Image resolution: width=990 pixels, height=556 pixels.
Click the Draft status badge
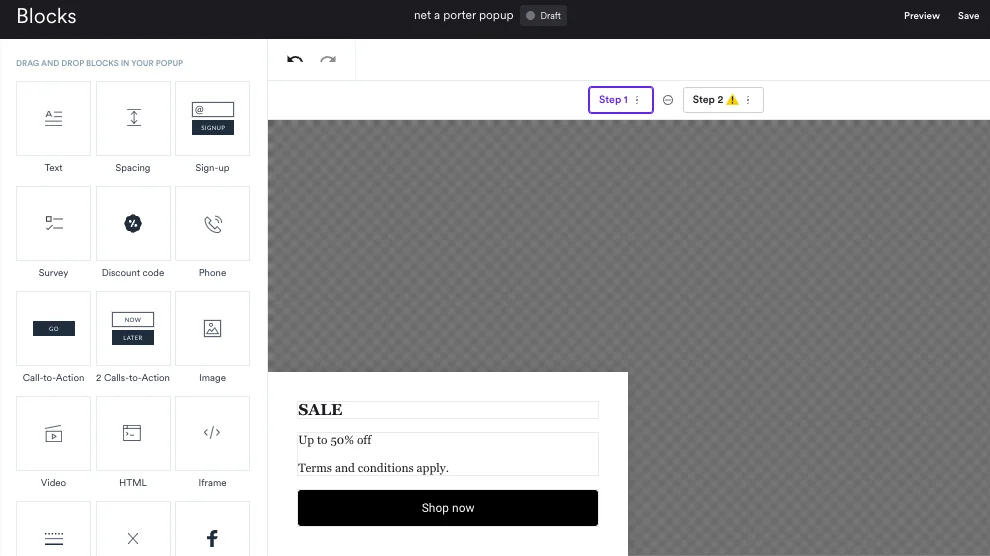pyautogui.click(x=544, y=16)
